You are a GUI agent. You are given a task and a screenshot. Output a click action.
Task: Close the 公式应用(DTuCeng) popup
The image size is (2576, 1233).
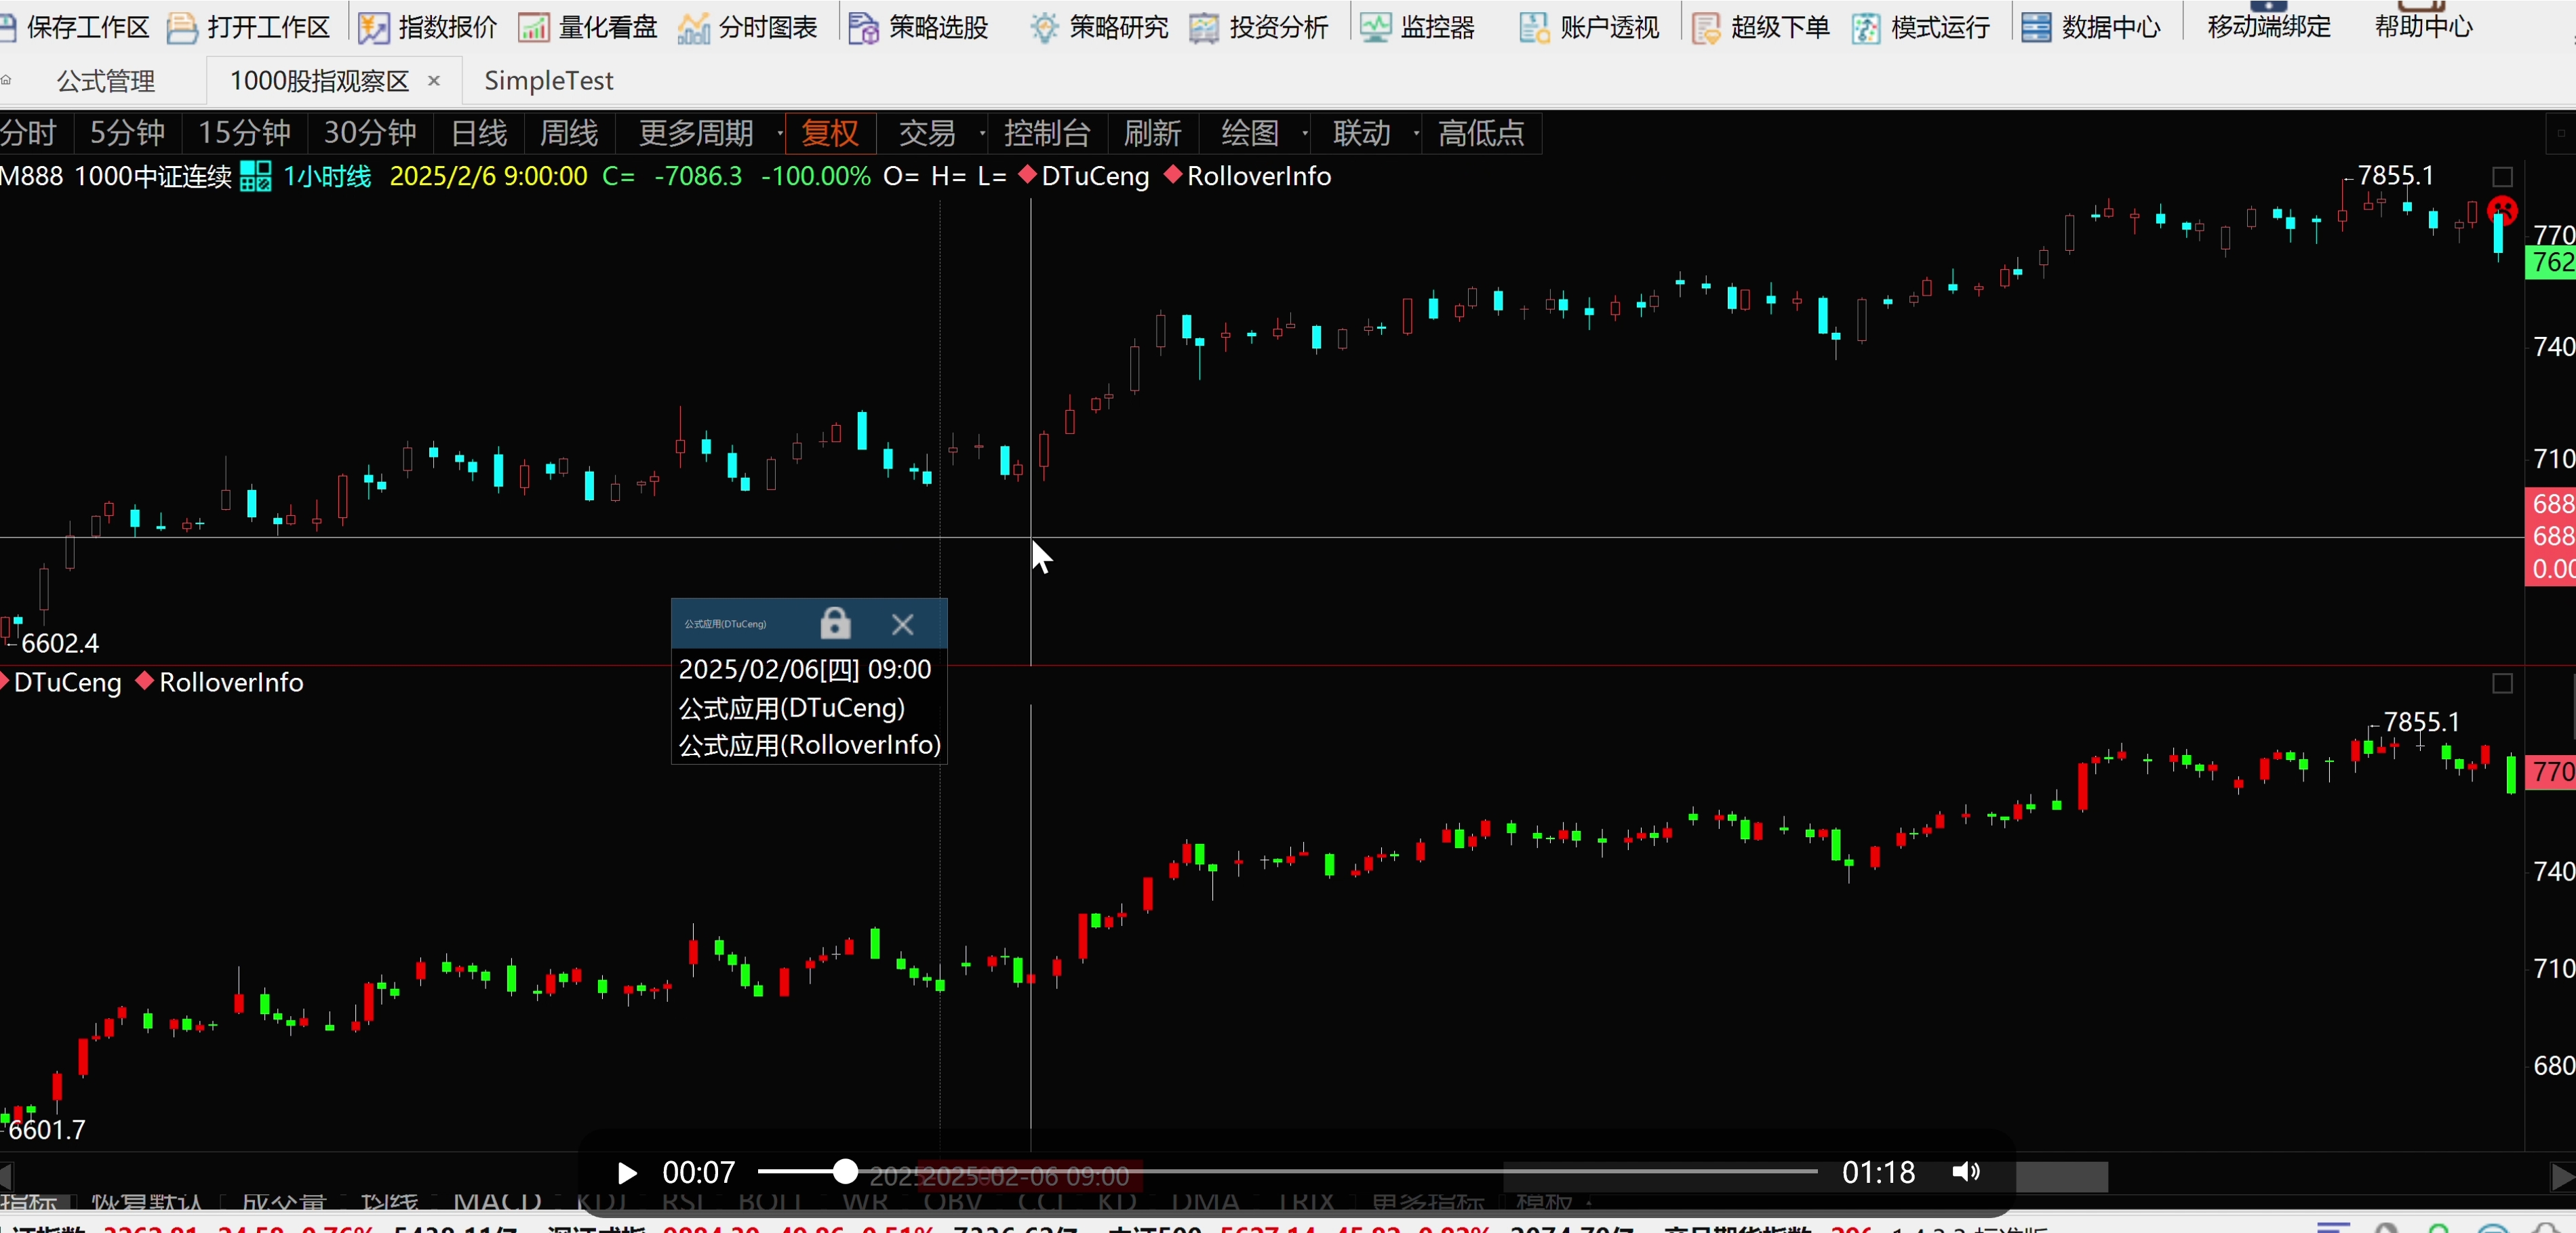pyautogui.click(x=902, y=624)
